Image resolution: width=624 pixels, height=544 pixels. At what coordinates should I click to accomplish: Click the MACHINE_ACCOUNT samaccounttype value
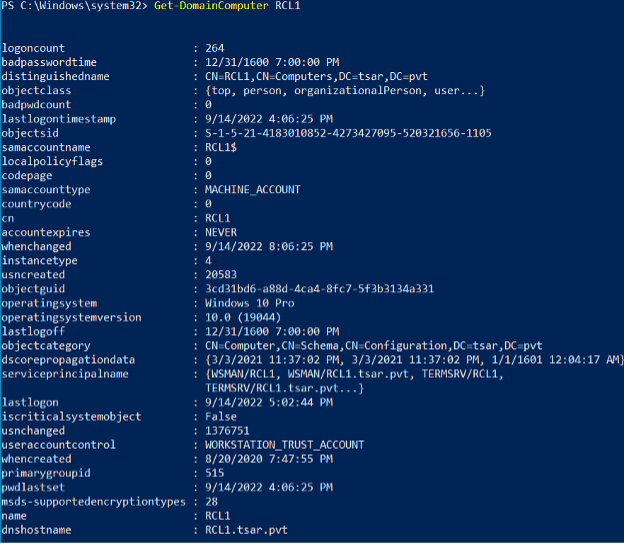coord(253,190)
